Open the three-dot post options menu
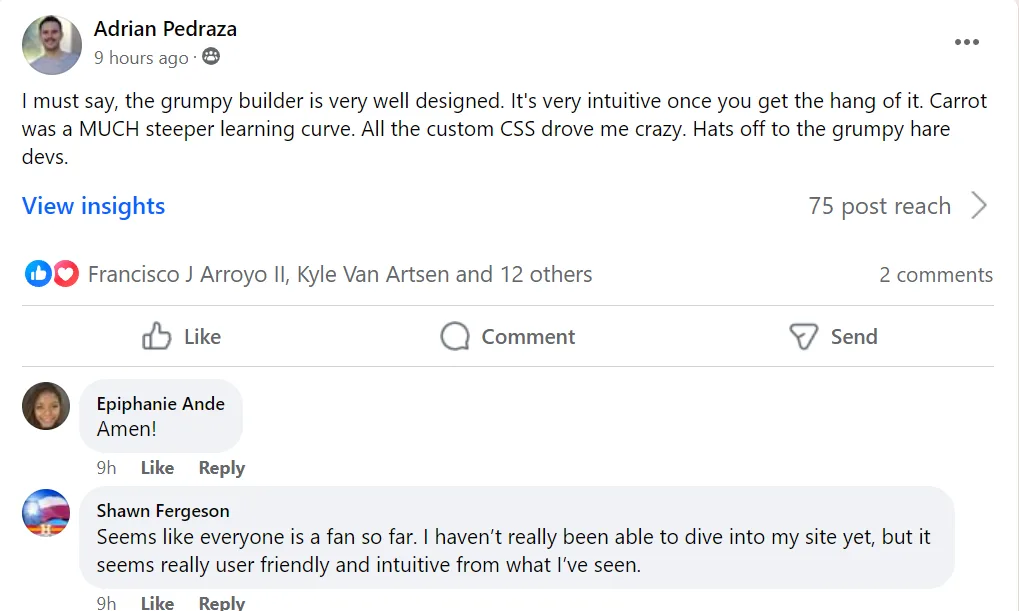Screen dimensions: 1019x611 click(966, 42)
